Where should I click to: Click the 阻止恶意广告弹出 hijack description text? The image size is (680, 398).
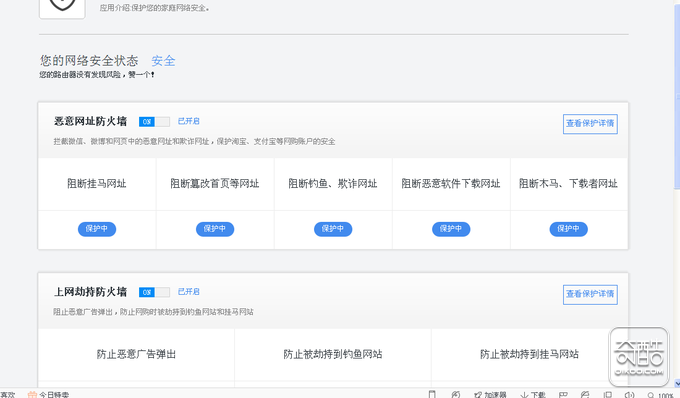pos(154,312)
